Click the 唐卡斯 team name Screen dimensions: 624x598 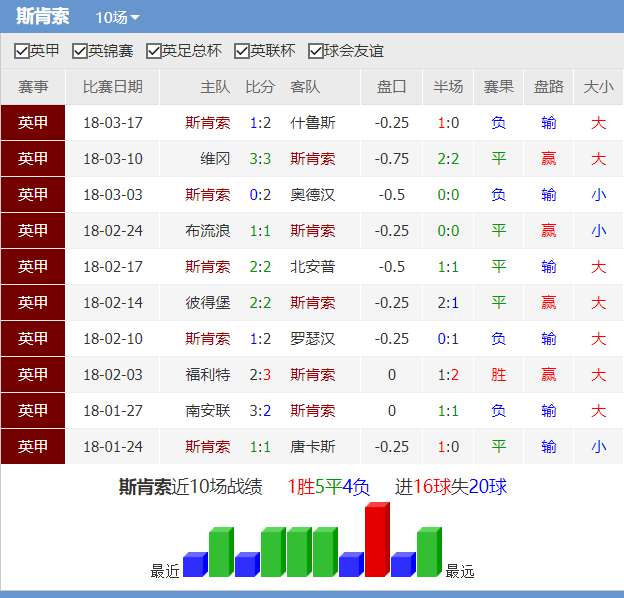312,447
